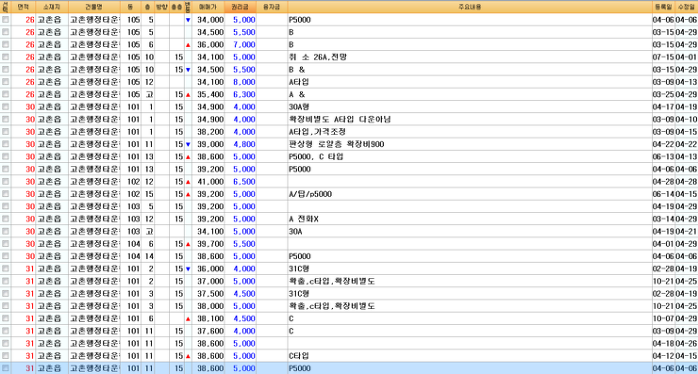Viewport: 698px width, 374px height.
Task: Click the 38,200 price cell
Action: click(x=209, y=132)
